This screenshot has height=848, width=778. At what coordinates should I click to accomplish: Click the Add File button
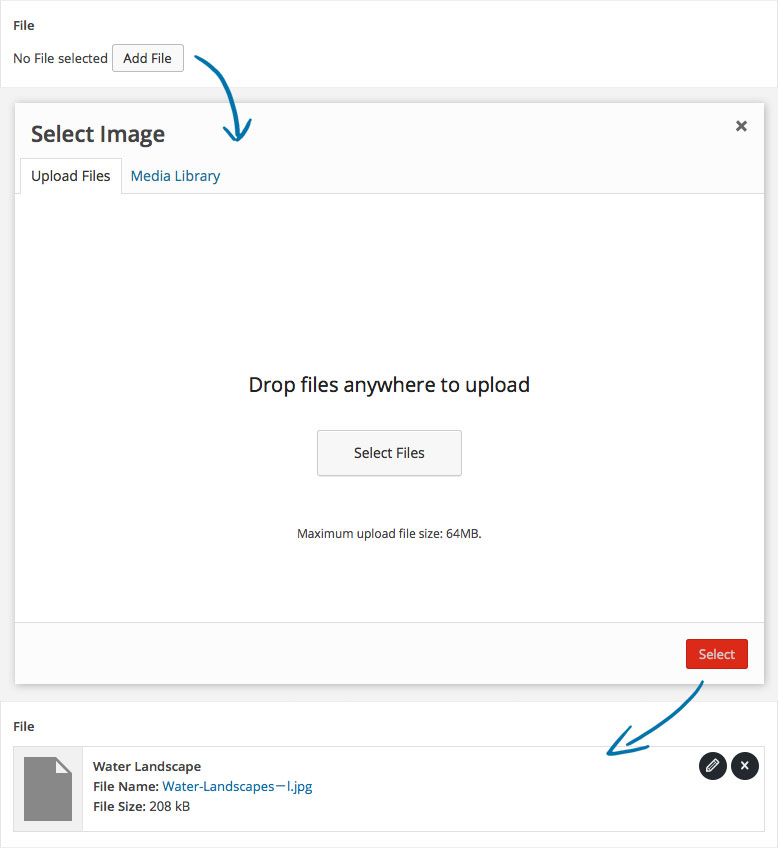point(147,58)
